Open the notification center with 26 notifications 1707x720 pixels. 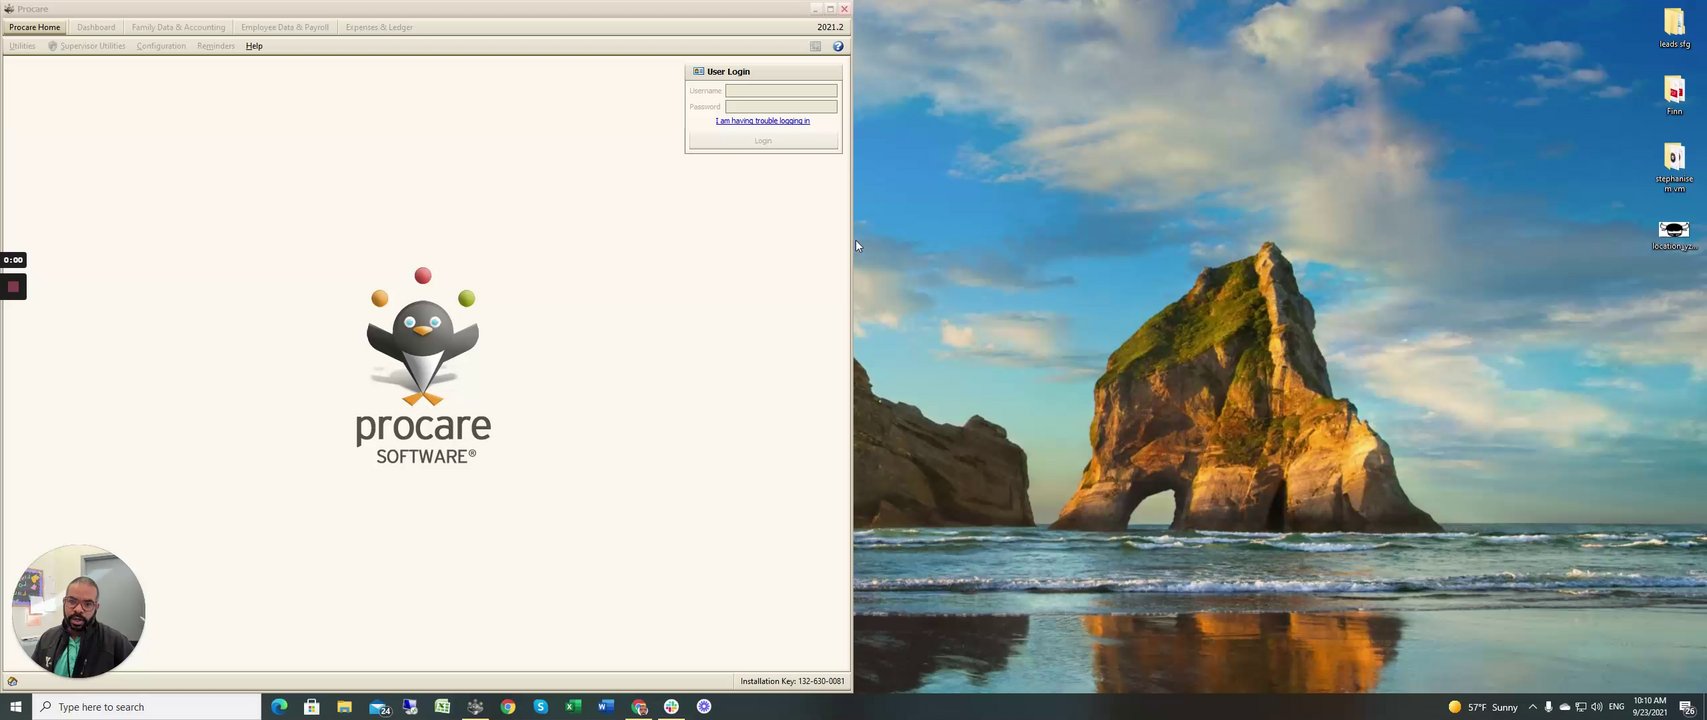(1687, 707)
